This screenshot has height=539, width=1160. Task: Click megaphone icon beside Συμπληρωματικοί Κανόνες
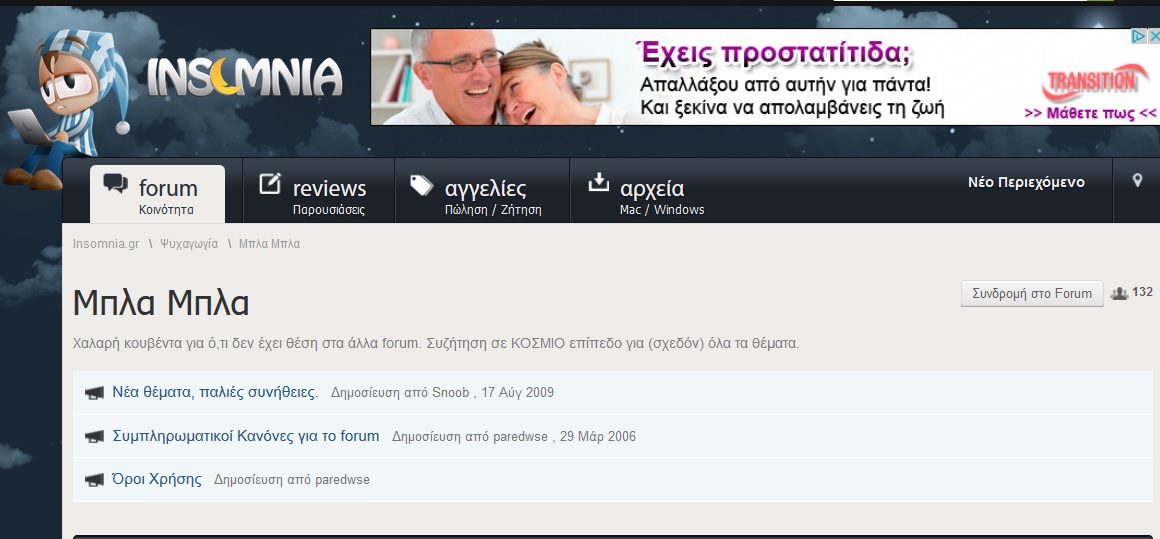click(94, 437)
